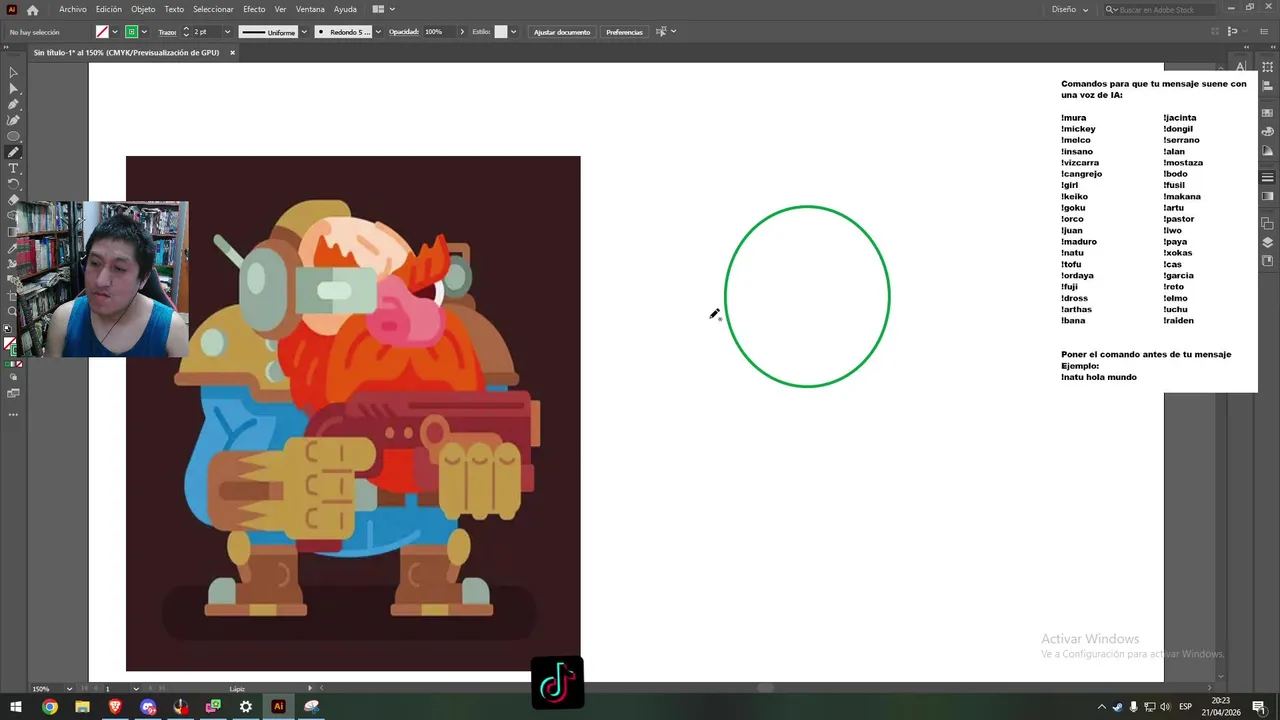Open the Artboards panel icon
The height and width of the screenshot is (720, 1280).
click(1267, 260)
